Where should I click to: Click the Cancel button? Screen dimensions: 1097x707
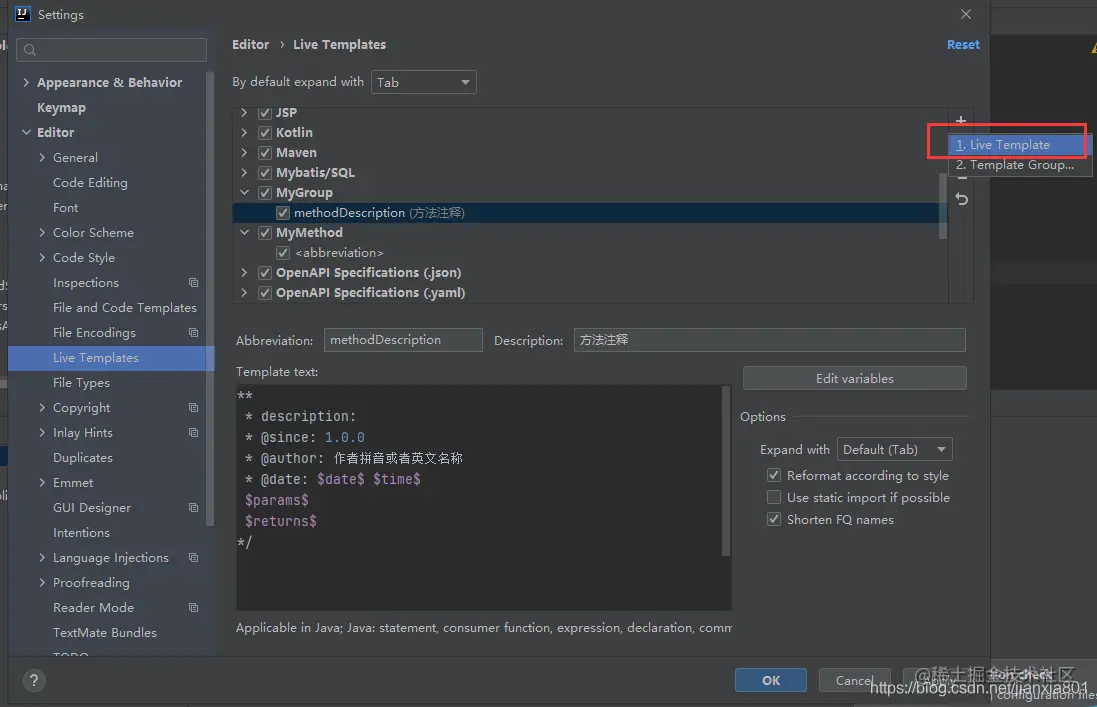coord(854,680)
